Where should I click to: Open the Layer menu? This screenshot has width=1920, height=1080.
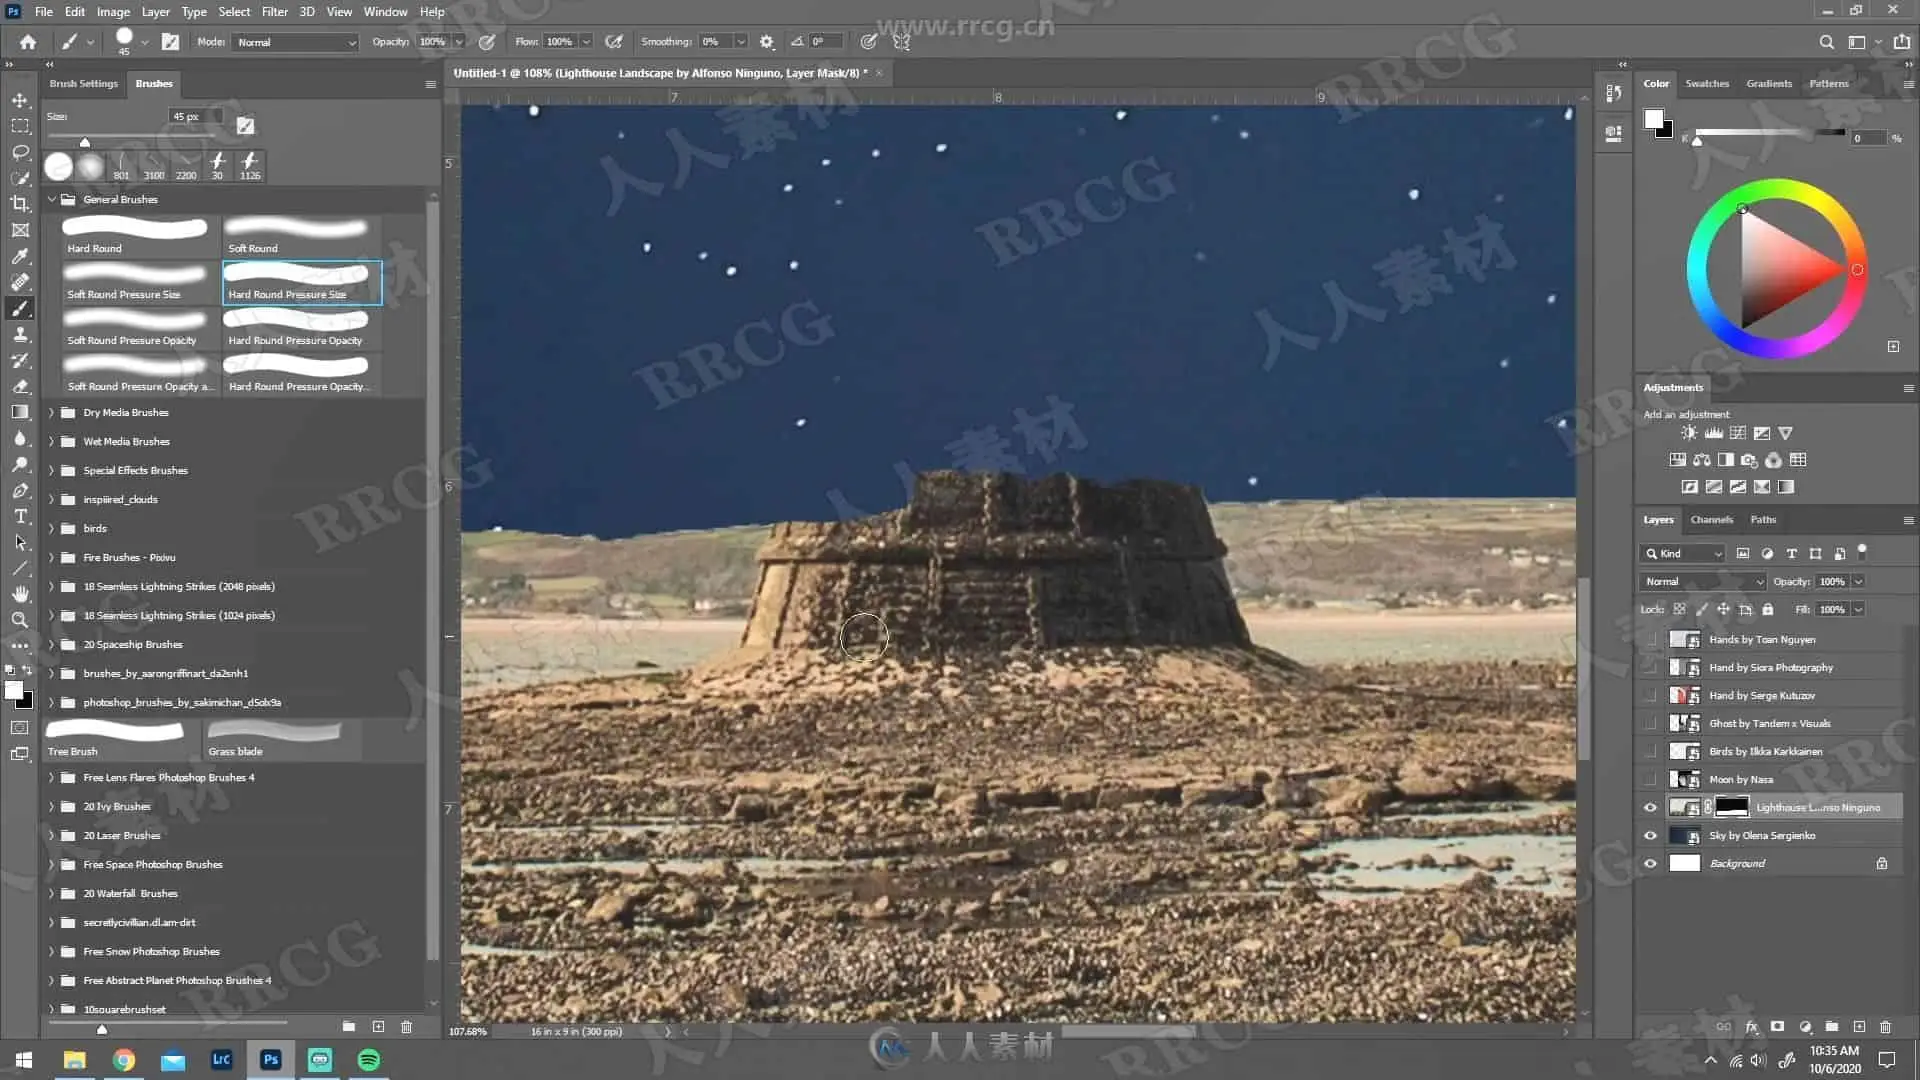[x=155, y=12]
